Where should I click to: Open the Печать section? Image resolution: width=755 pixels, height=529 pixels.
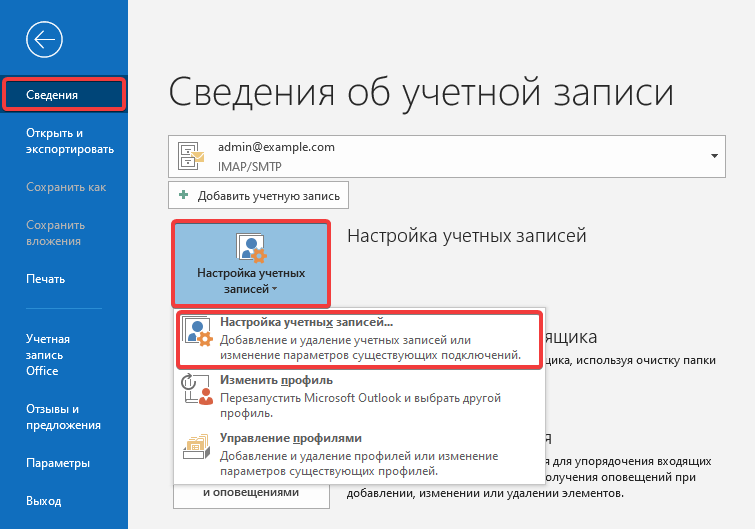click(46, 279)
